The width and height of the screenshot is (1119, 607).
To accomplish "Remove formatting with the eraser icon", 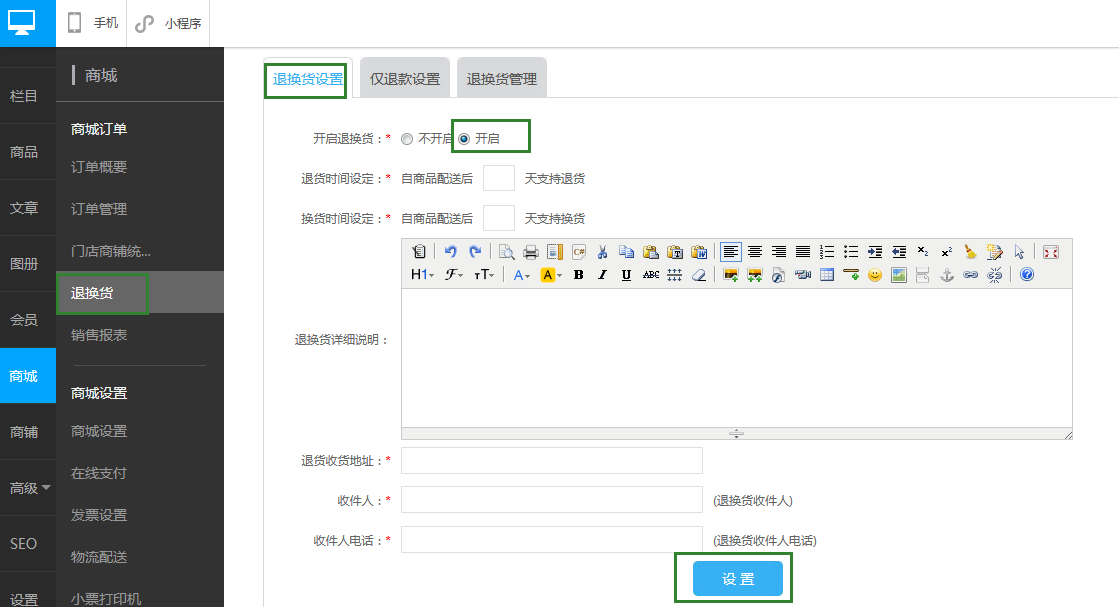I will pyautogui.click(x=699, y=275).
